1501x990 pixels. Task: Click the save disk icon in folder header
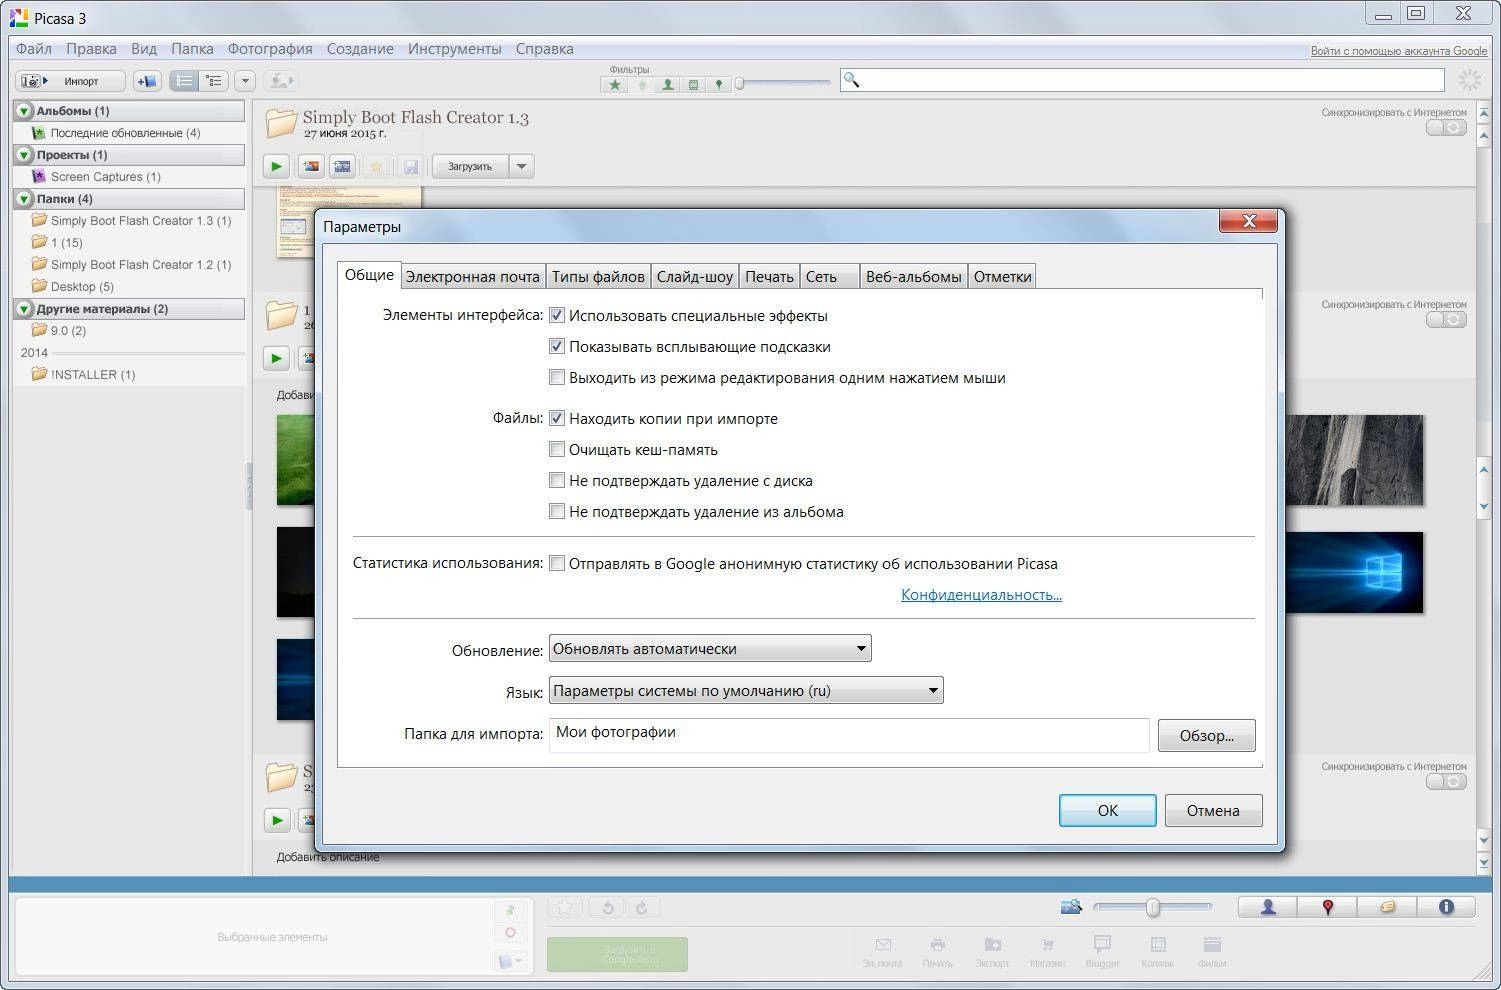[410, 166]
